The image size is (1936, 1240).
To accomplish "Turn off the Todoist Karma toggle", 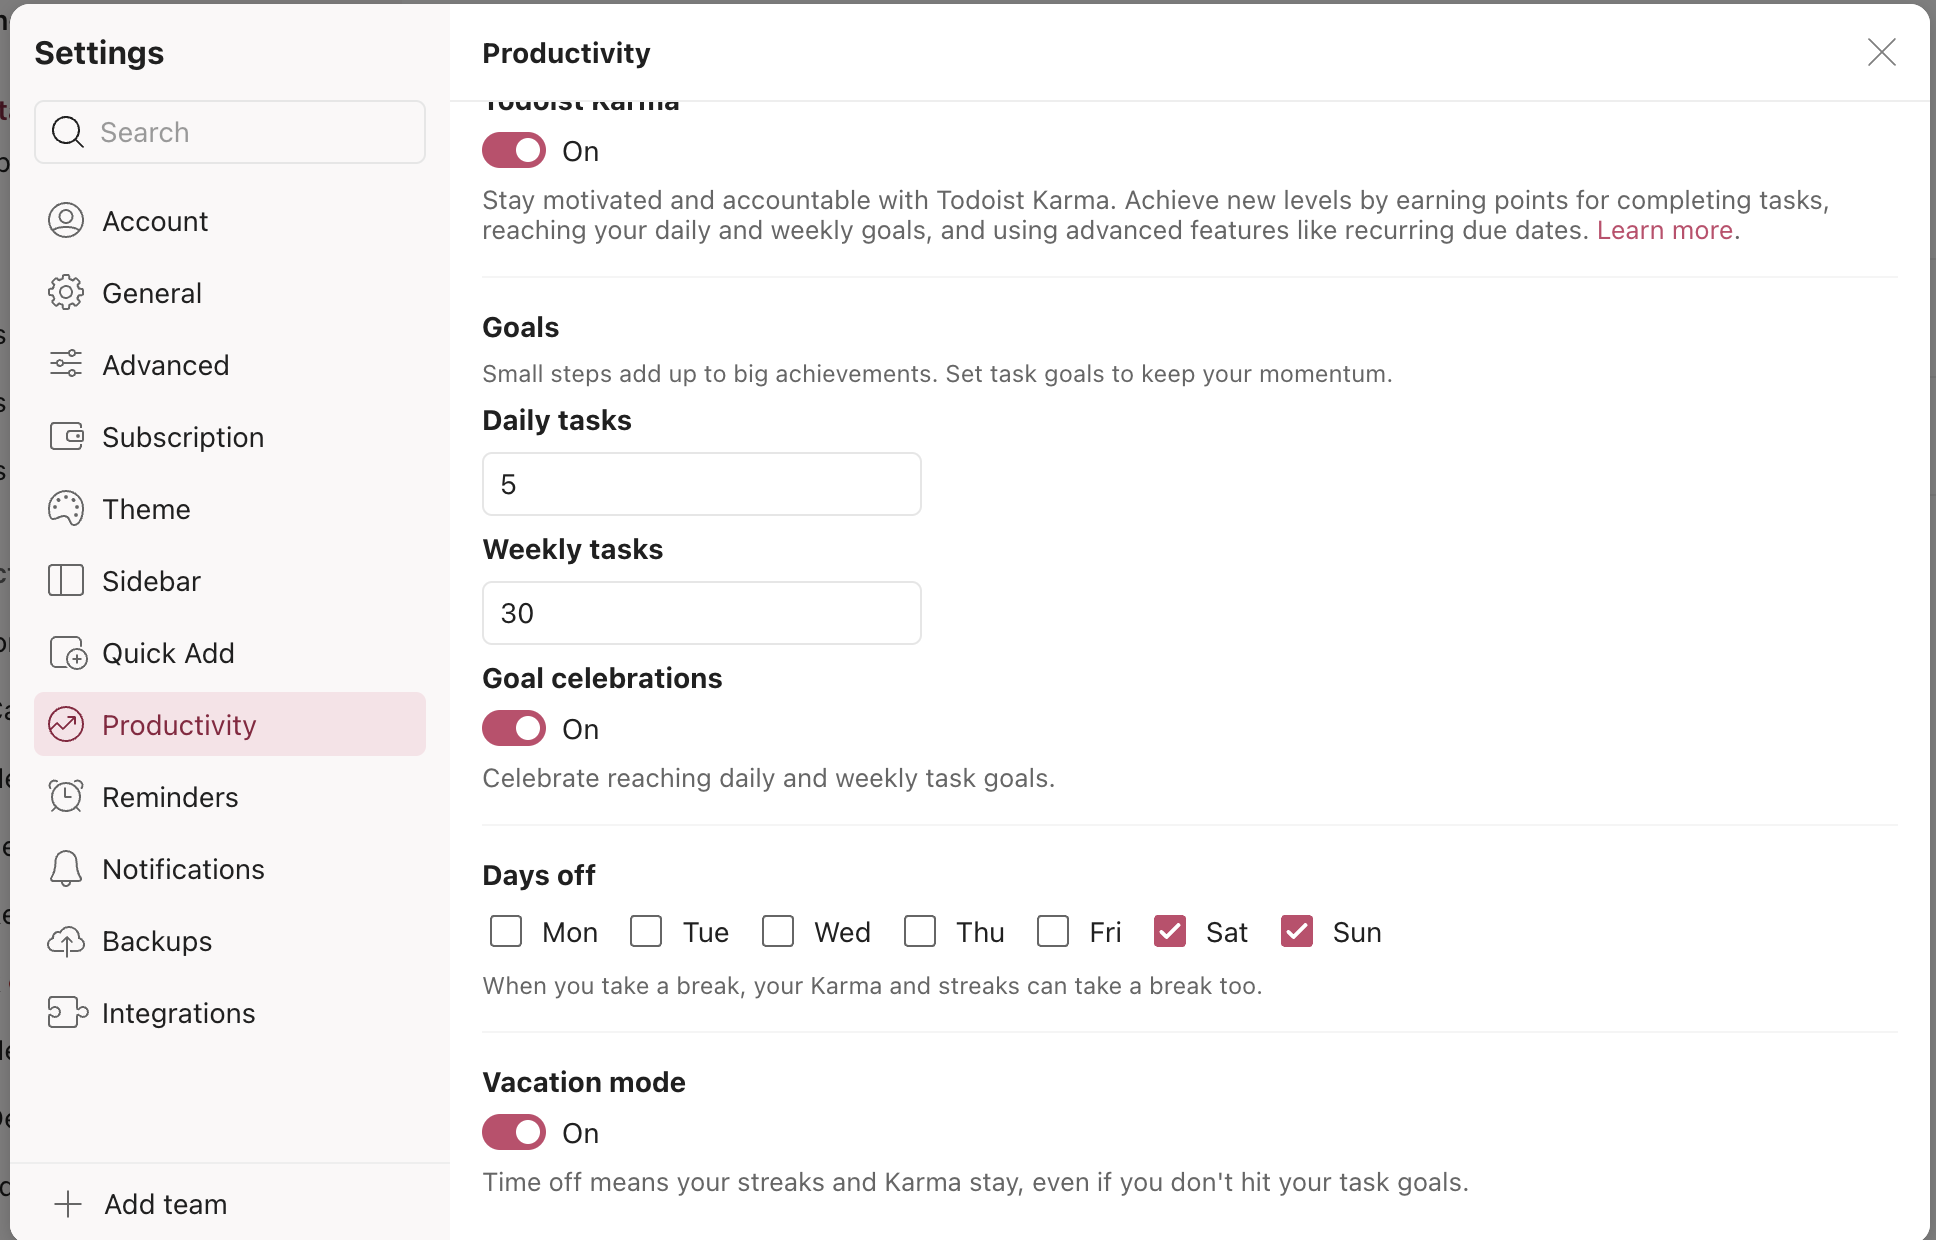I will point(514,151).
